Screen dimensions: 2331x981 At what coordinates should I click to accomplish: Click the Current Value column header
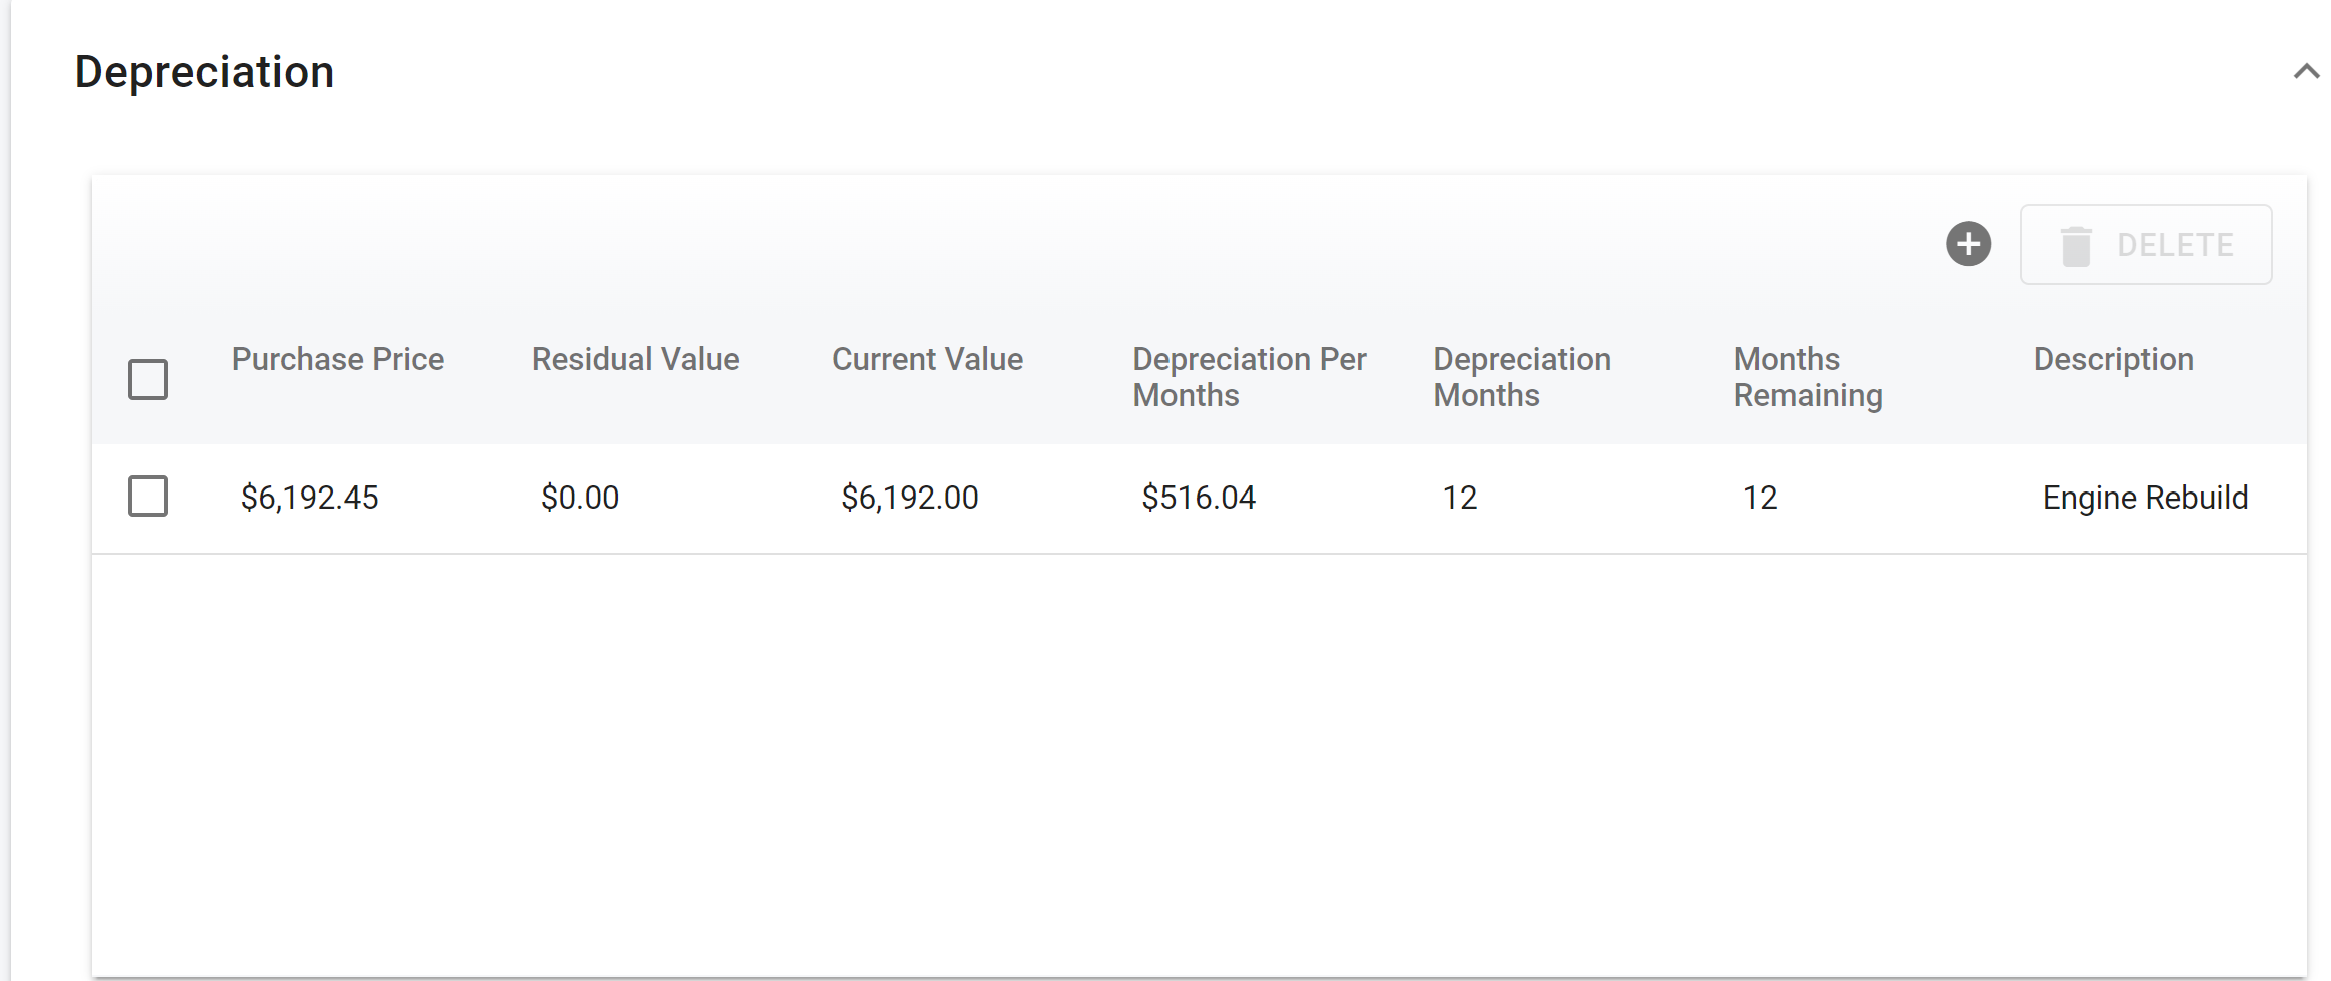tap(927, 359)
